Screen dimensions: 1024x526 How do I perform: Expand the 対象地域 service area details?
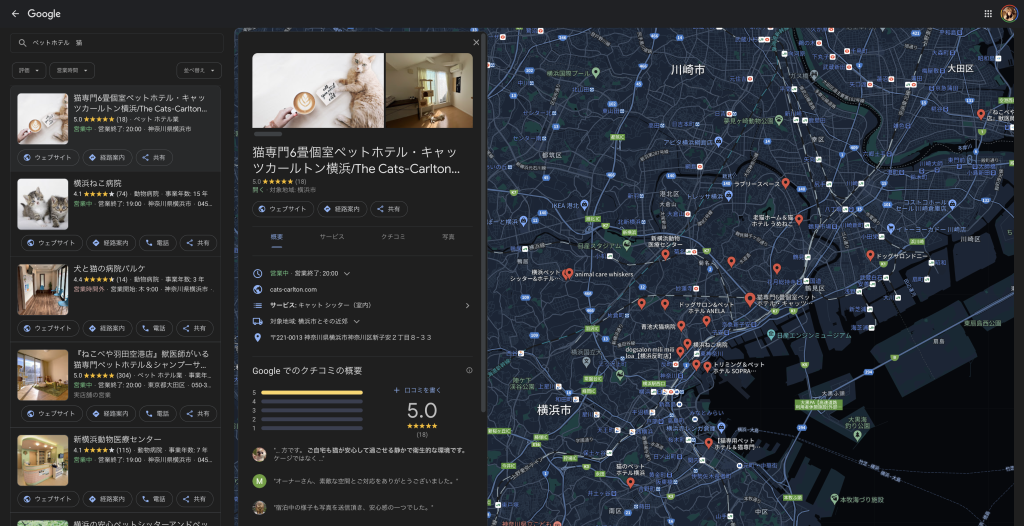click(x=357, y=321)
